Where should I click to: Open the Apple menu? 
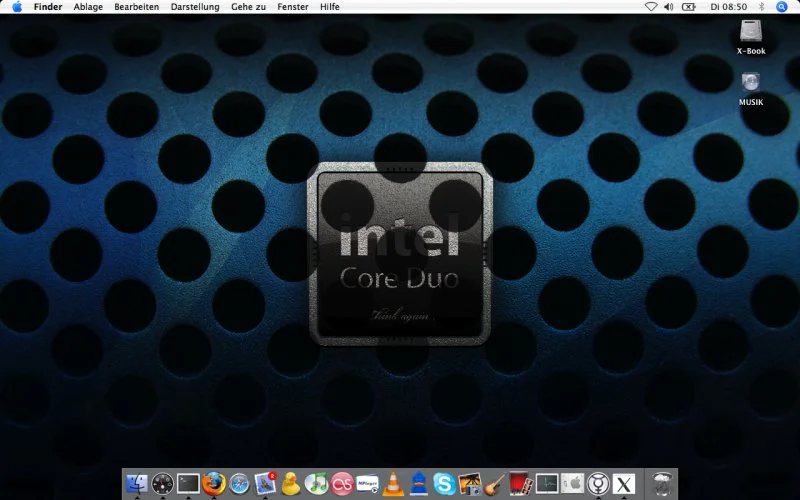(17, 7)
